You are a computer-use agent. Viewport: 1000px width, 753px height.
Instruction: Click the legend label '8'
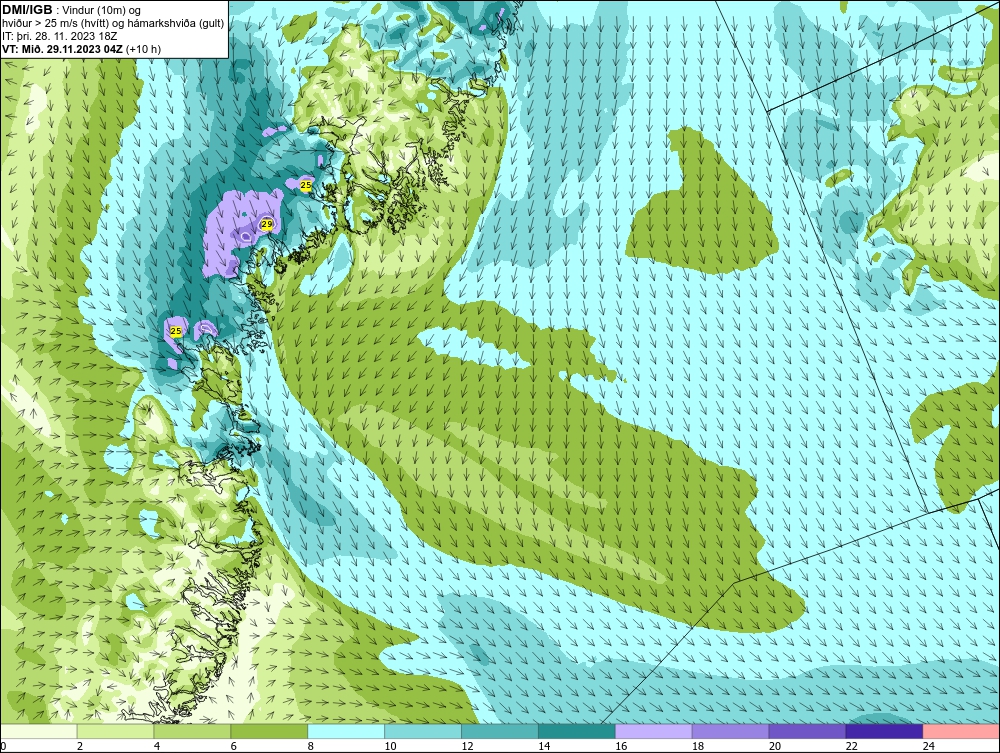point(311,746)
